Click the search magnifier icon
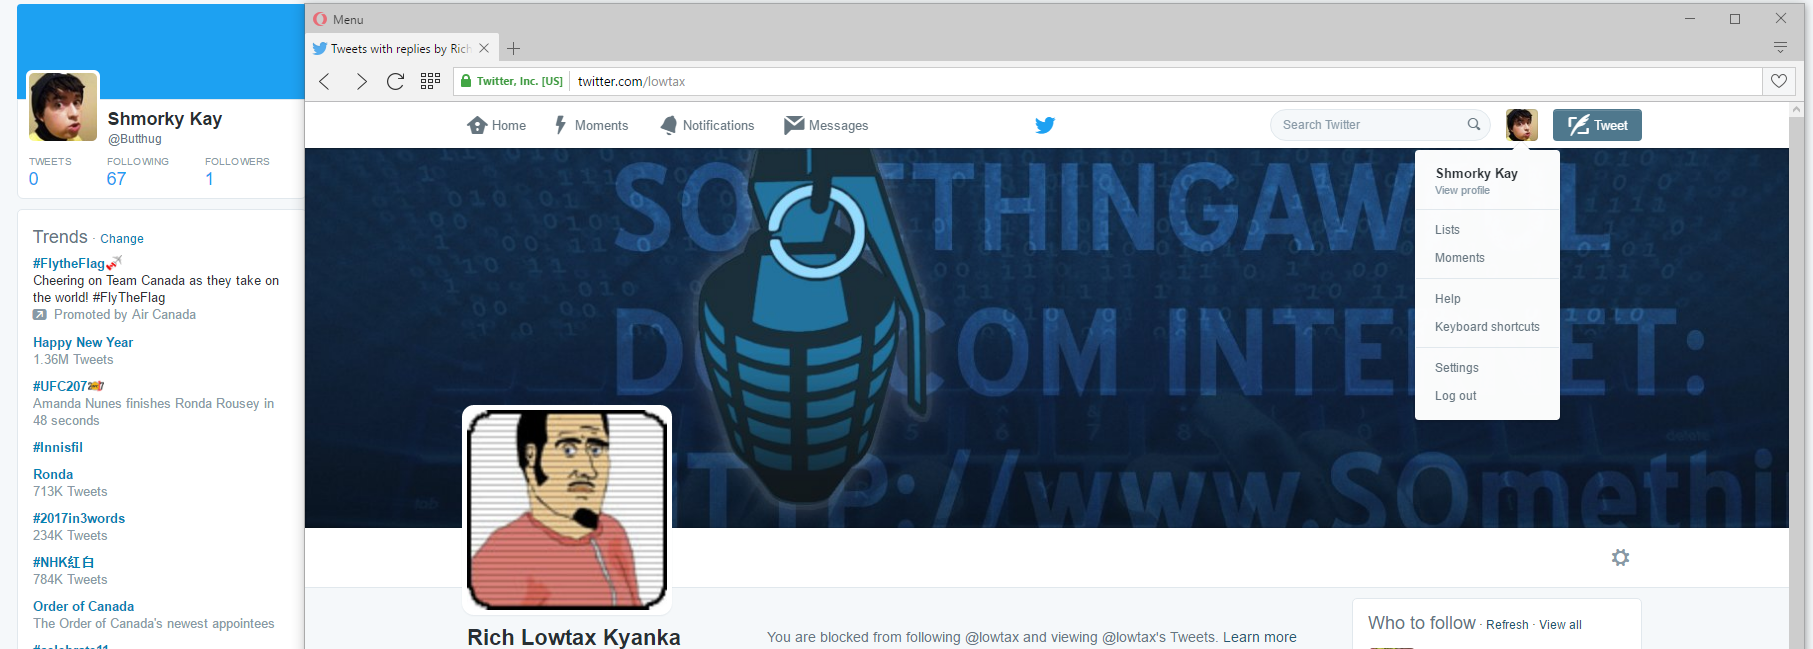Image resolution: width=1813 pixels, height=649 pixels. coord(1473,125)
